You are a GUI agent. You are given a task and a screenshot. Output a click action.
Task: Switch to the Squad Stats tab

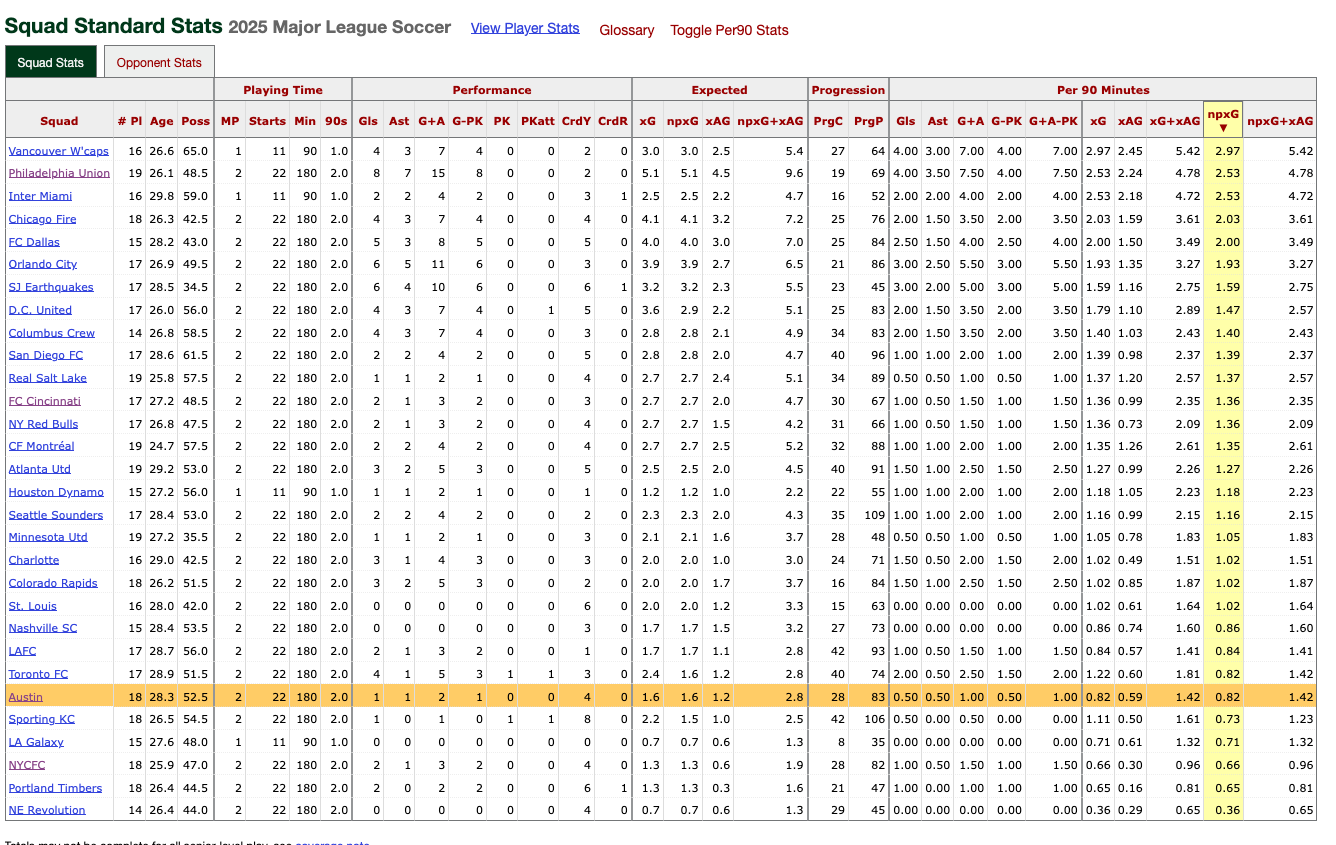pyautogui.click(x=51, y=62)
